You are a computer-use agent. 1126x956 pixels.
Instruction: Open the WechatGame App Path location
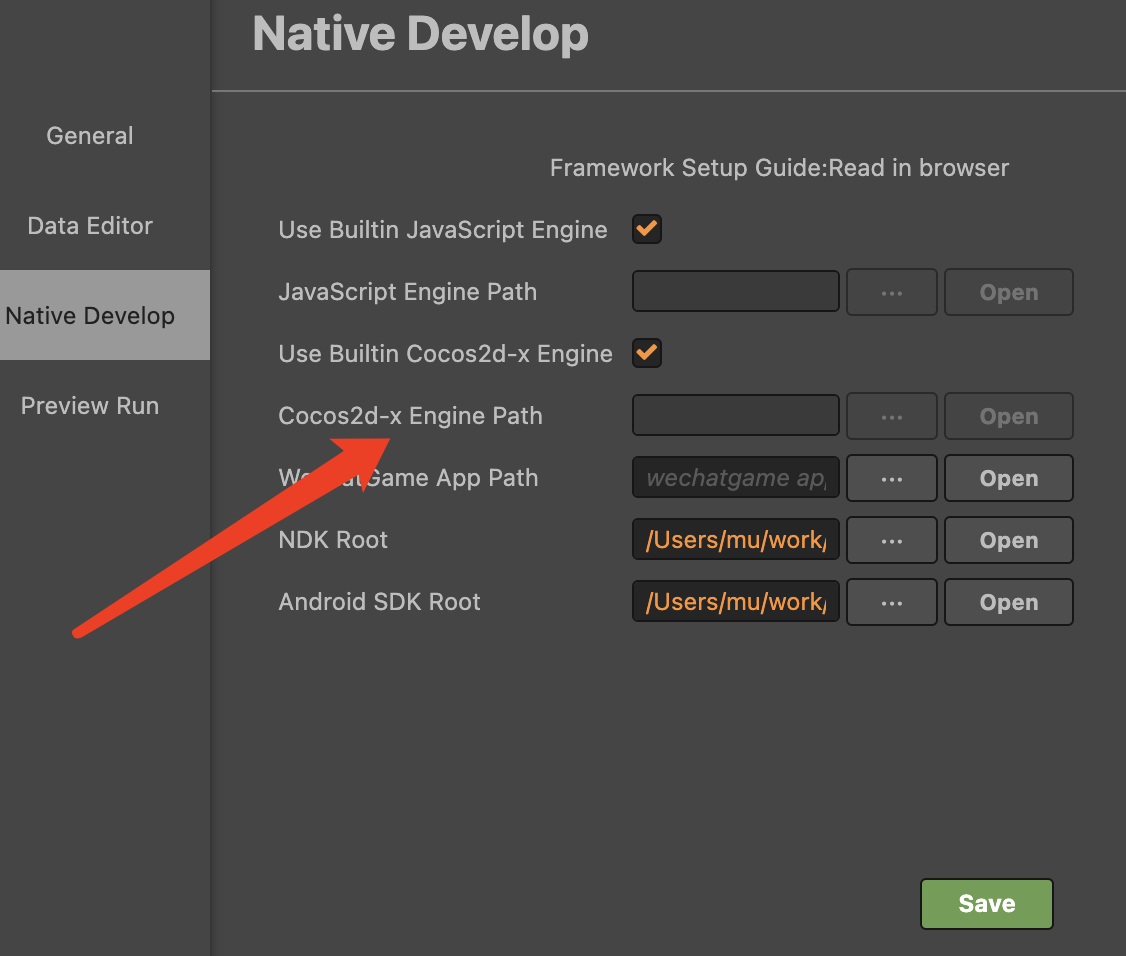[1008, 479]
